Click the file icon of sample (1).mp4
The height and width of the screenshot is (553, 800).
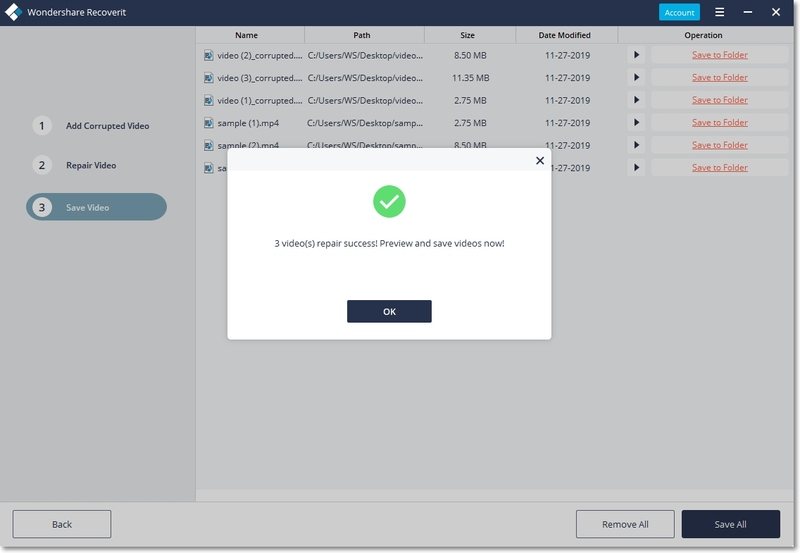coord(208,123)
